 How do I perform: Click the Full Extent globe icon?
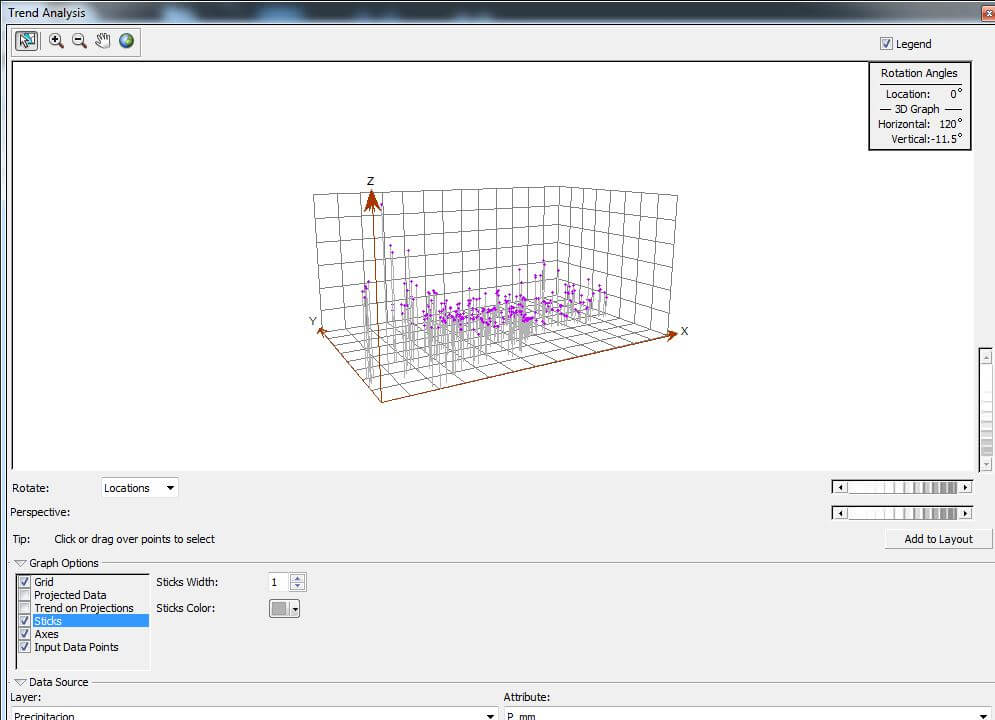pyautogui.click(x=126, y=41)
